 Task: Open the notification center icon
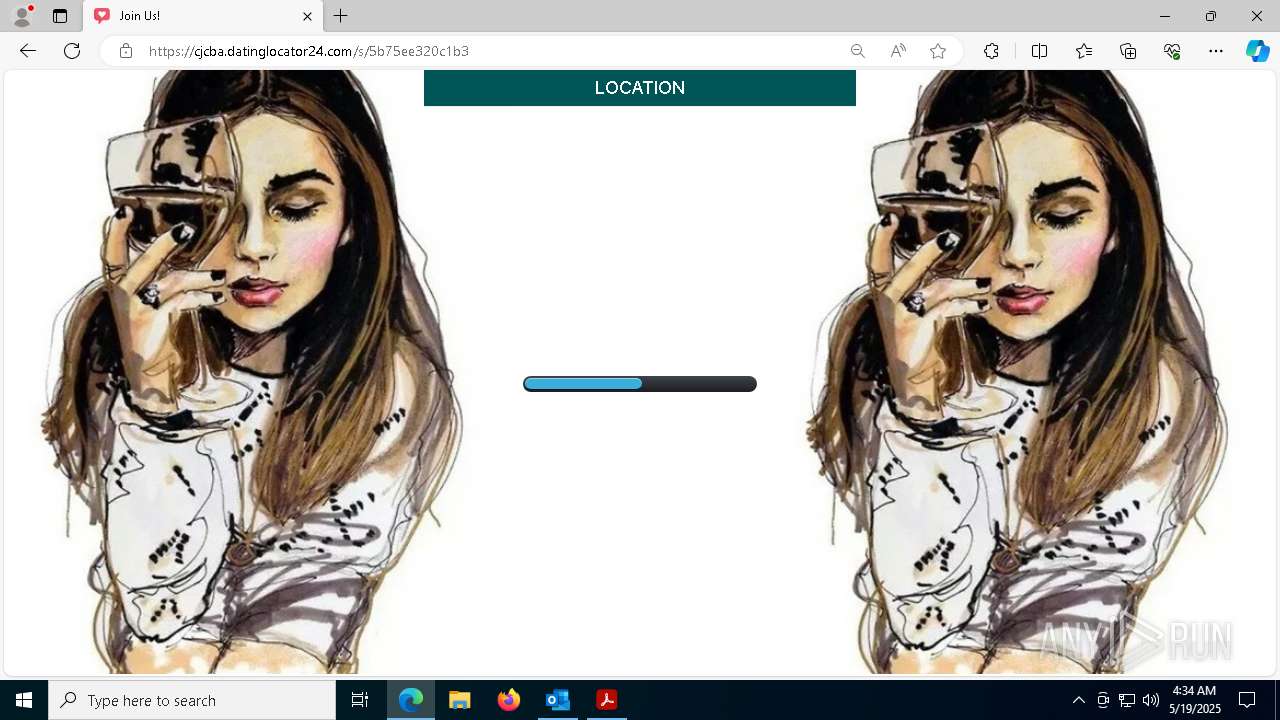(x=1247, y=700)
